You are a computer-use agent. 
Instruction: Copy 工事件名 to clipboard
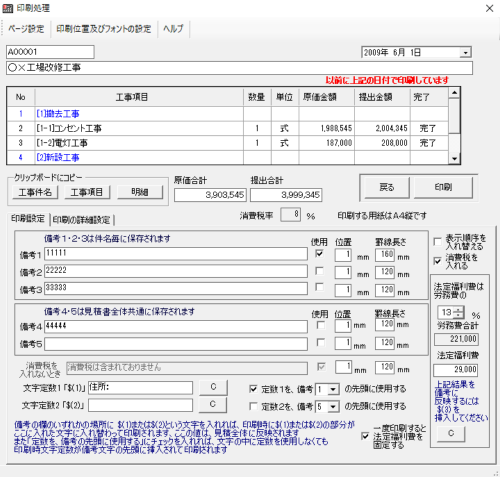(35, 192)
